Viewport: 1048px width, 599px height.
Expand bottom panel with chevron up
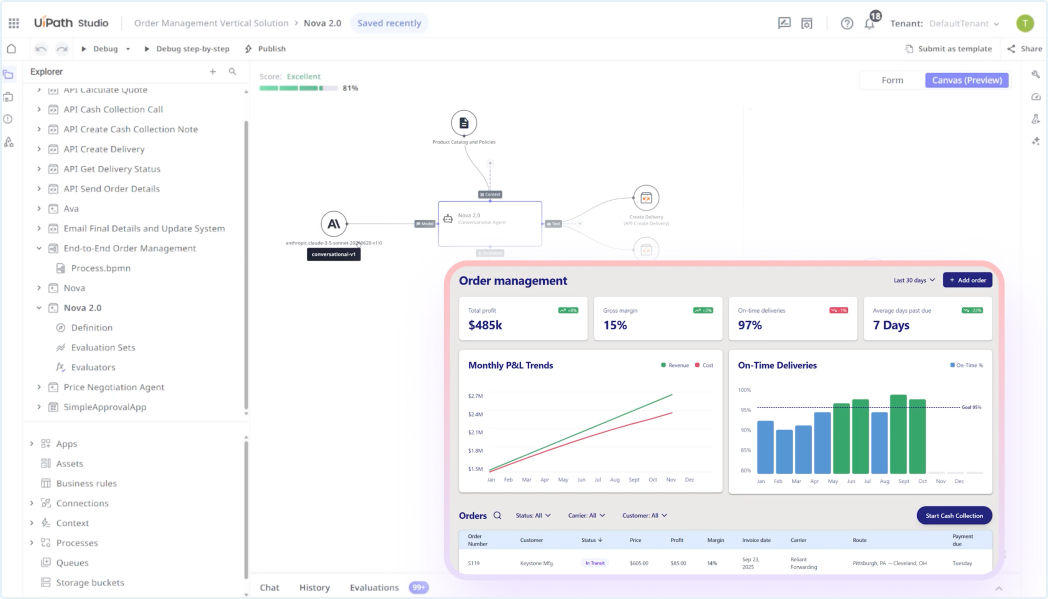999,588
